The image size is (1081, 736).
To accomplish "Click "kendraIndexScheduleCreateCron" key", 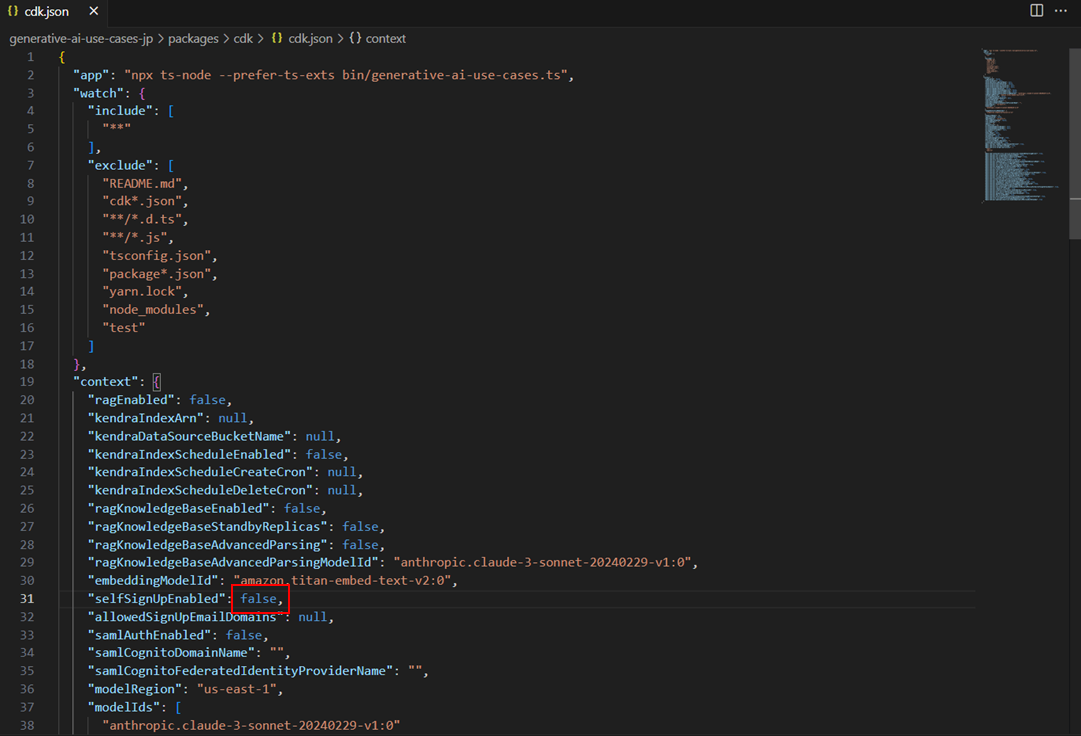I will [200, 472].
